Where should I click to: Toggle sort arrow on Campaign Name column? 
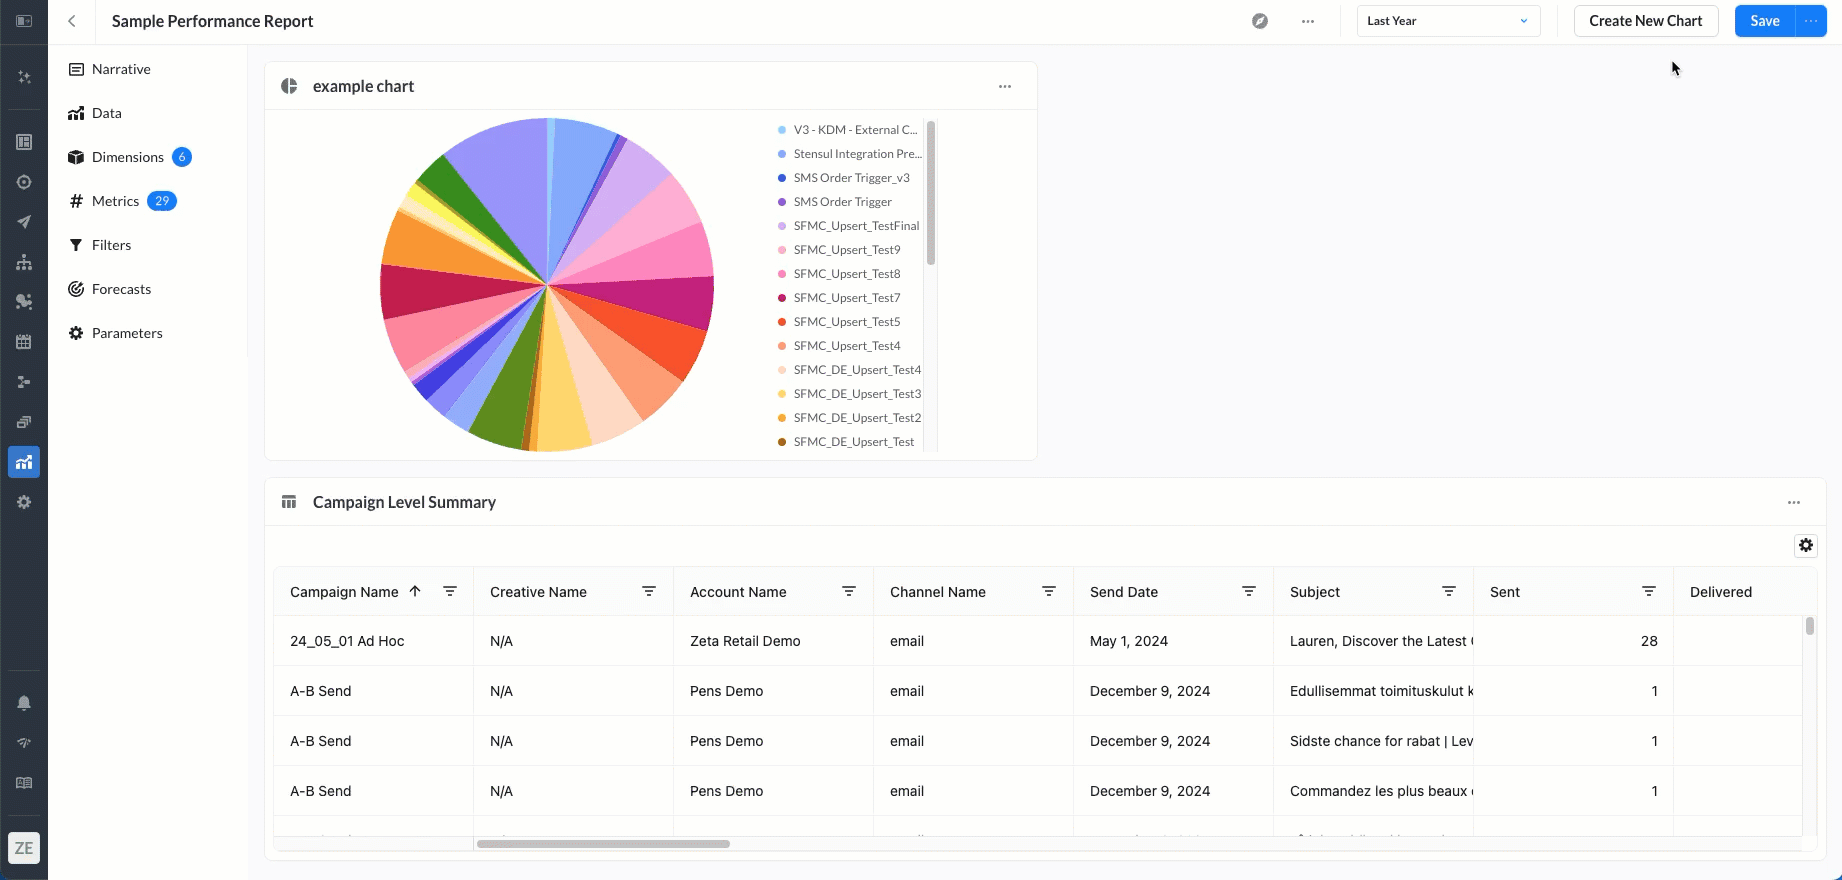coord(415,591)
